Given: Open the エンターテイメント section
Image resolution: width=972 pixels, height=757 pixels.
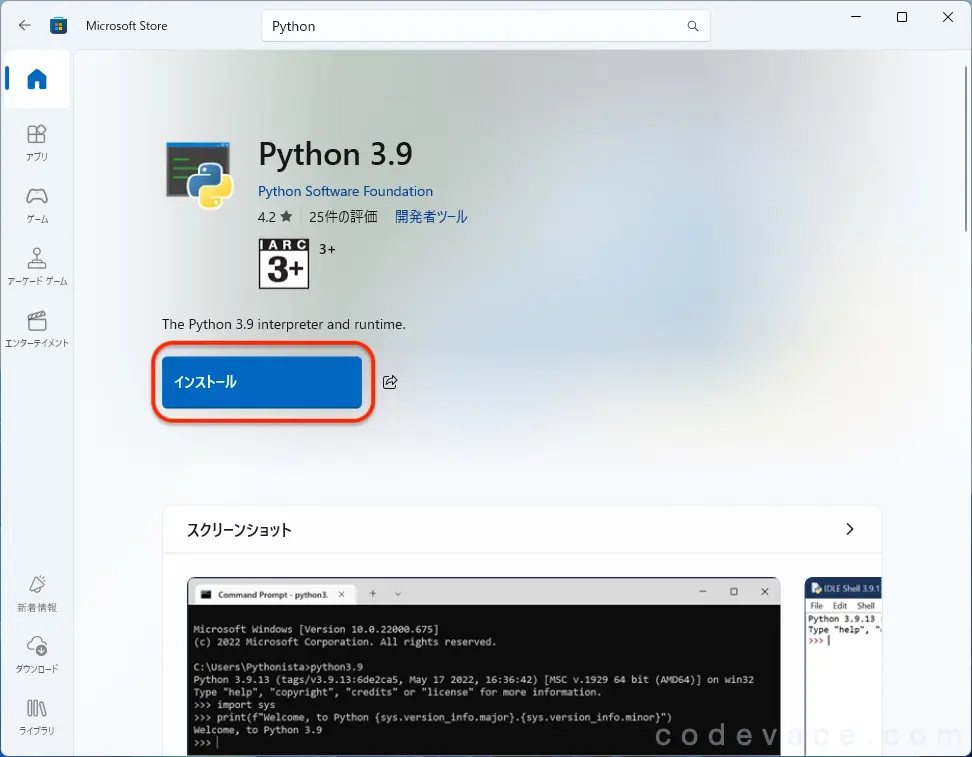Looking at the screenshot, I should [37, 328].
